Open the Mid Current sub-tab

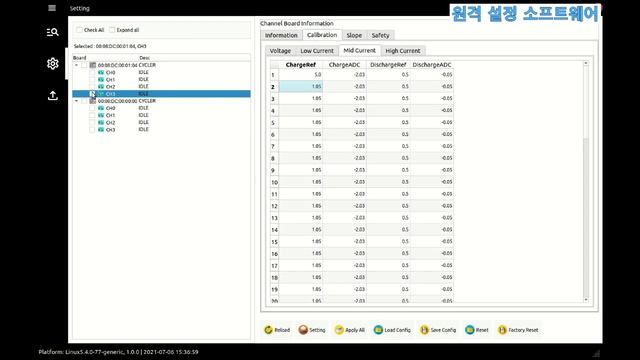click(x=360, y=51)
